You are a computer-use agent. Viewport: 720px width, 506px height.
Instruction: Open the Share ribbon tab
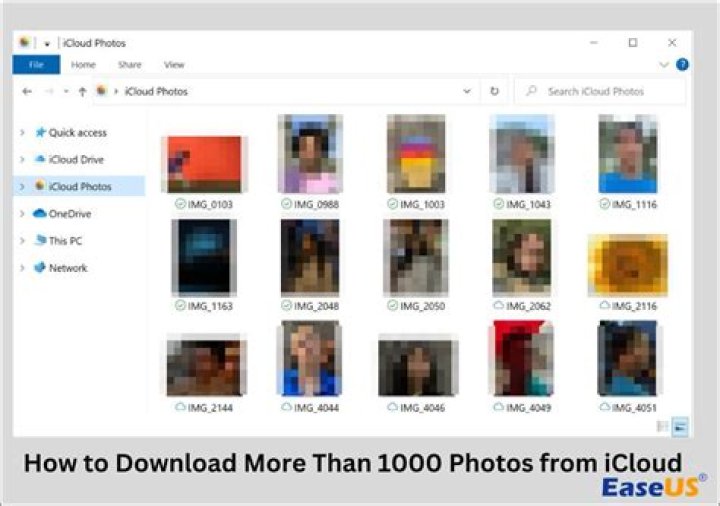(x=129, y=65)
